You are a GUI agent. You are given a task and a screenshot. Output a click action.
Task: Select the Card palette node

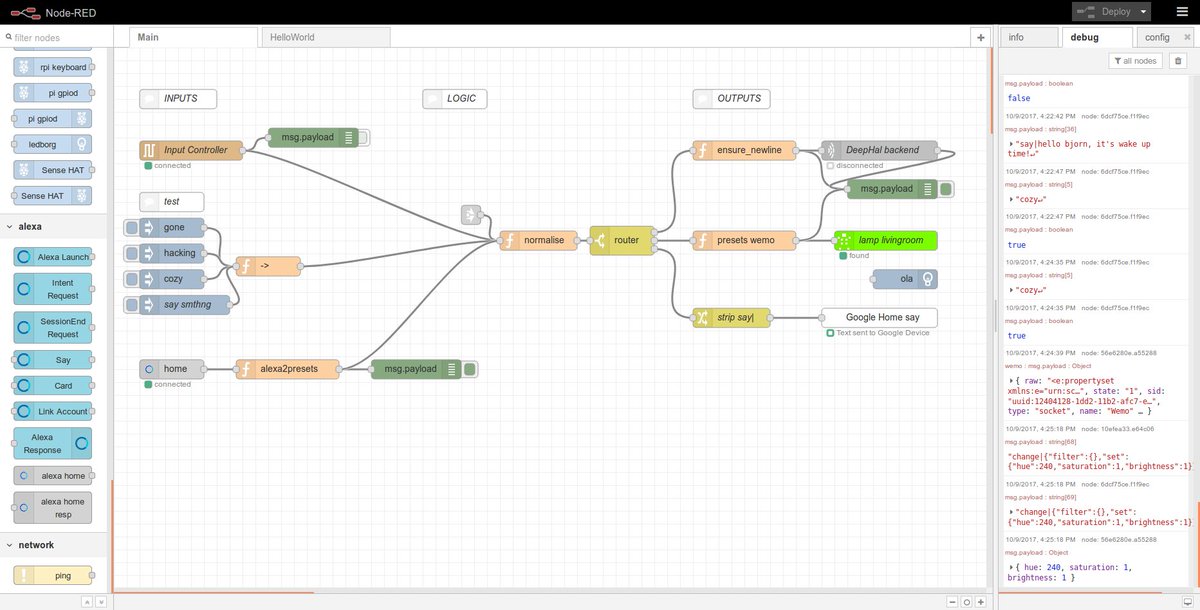(53, 385)
